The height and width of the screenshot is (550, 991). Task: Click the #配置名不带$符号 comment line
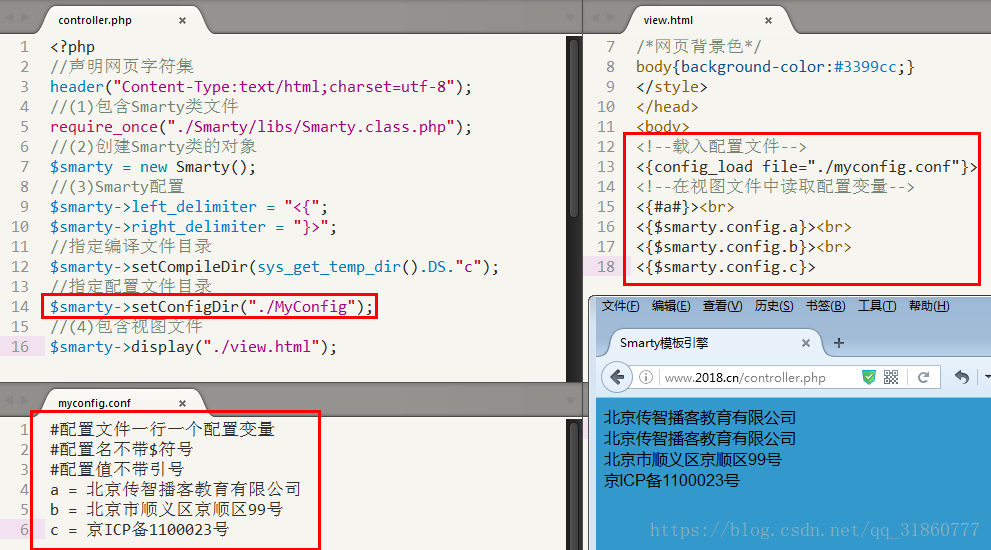coord(121,449)
